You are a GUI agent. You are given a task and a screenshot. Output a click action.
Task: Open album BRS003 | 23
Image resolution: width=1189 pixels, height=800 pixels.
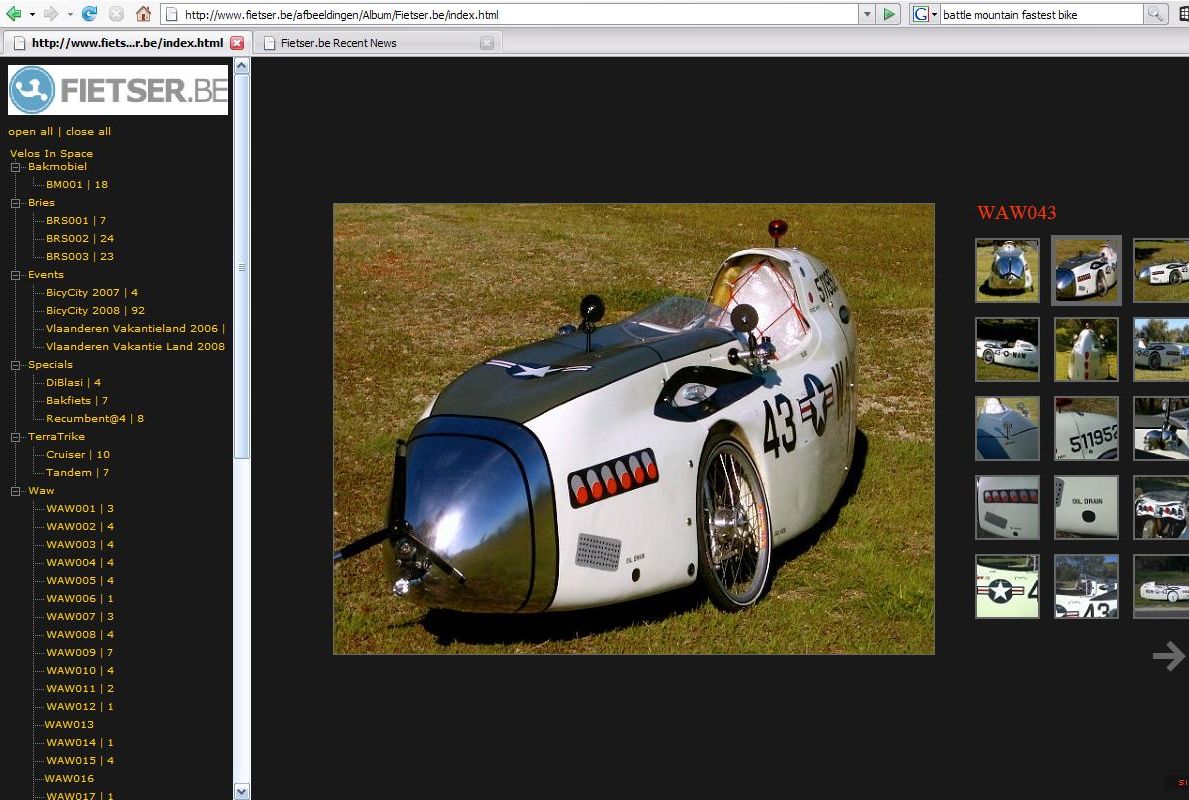tap(80, 257)
